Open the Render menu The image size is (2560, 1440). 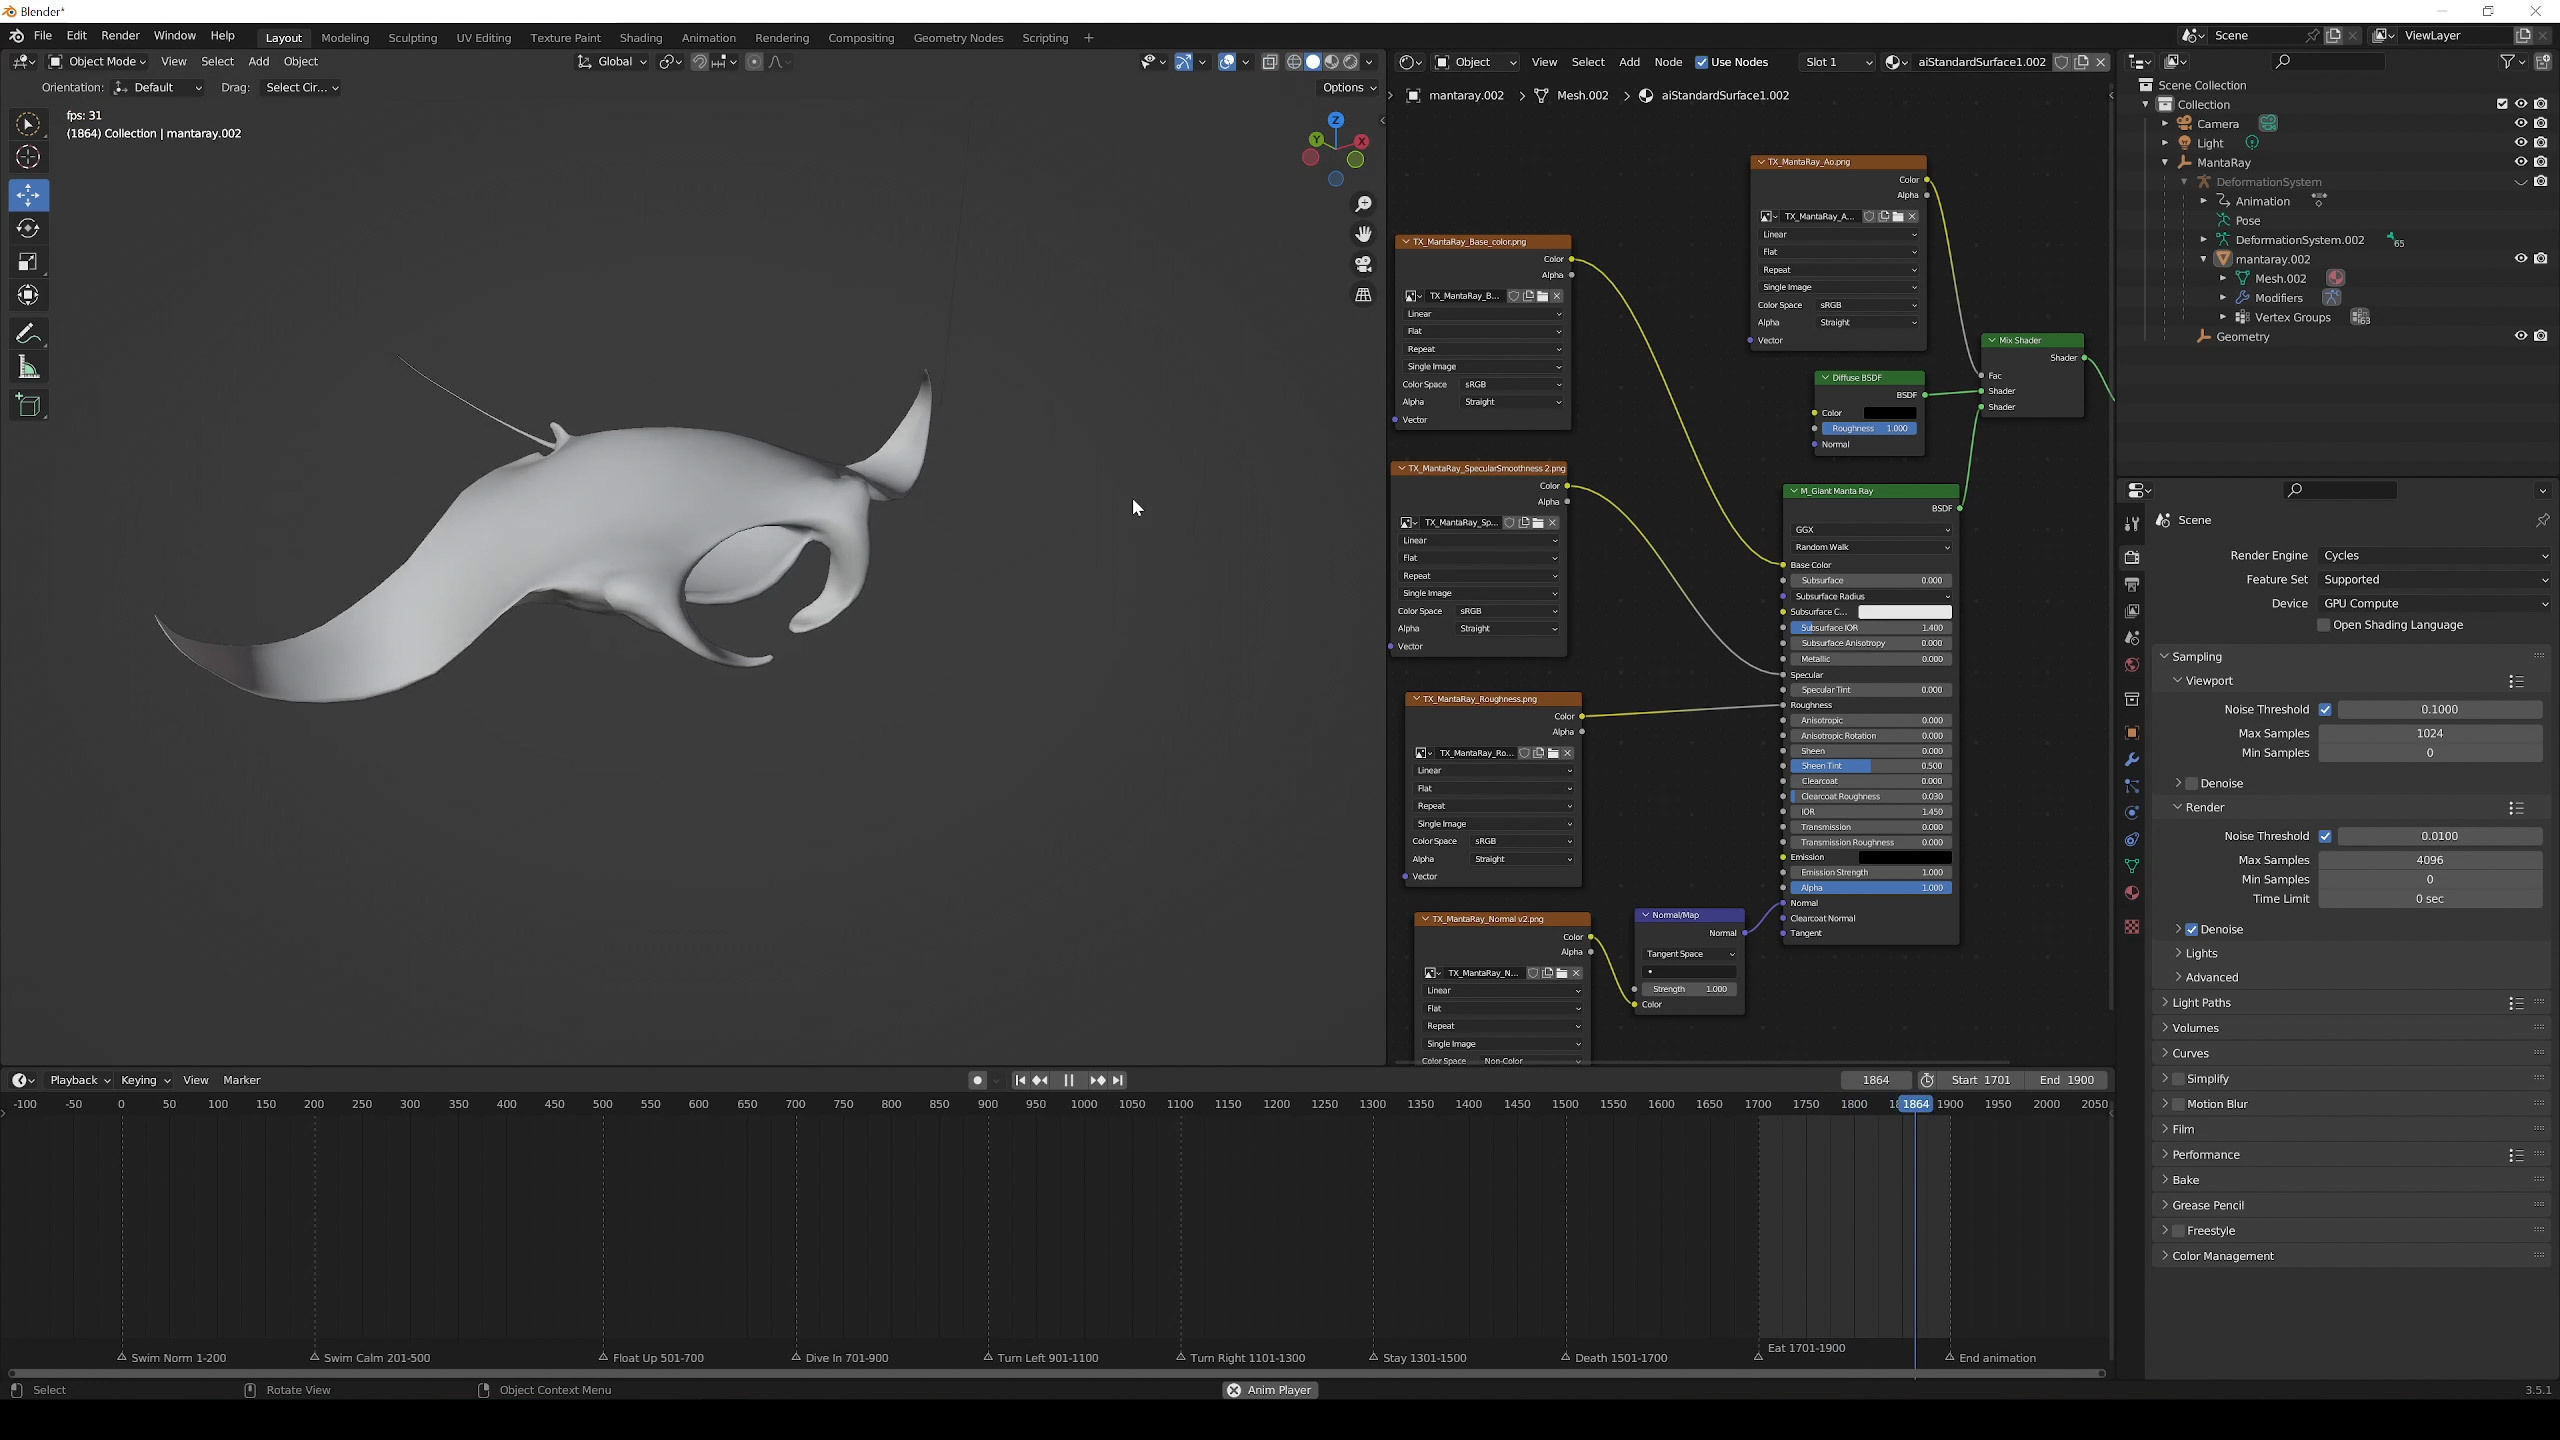coord(120,36)
